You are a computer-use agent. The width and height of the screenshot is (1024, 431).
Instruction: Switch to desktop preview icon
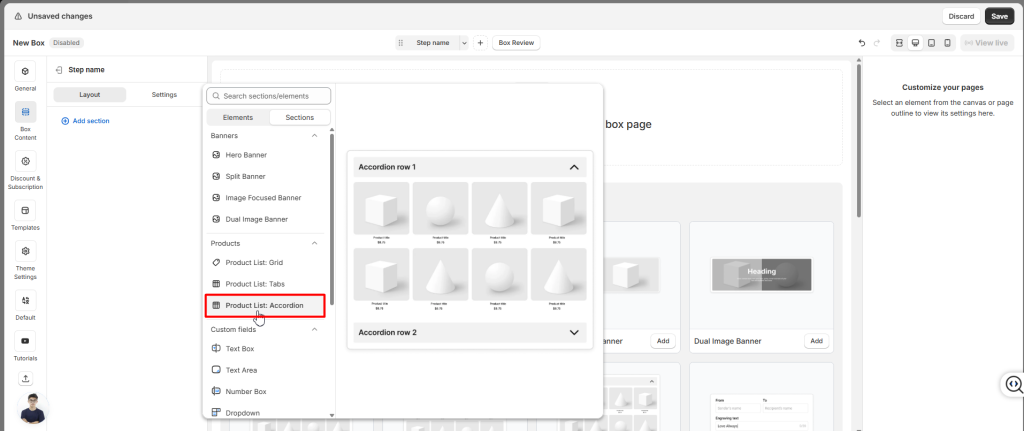point(915,43)
